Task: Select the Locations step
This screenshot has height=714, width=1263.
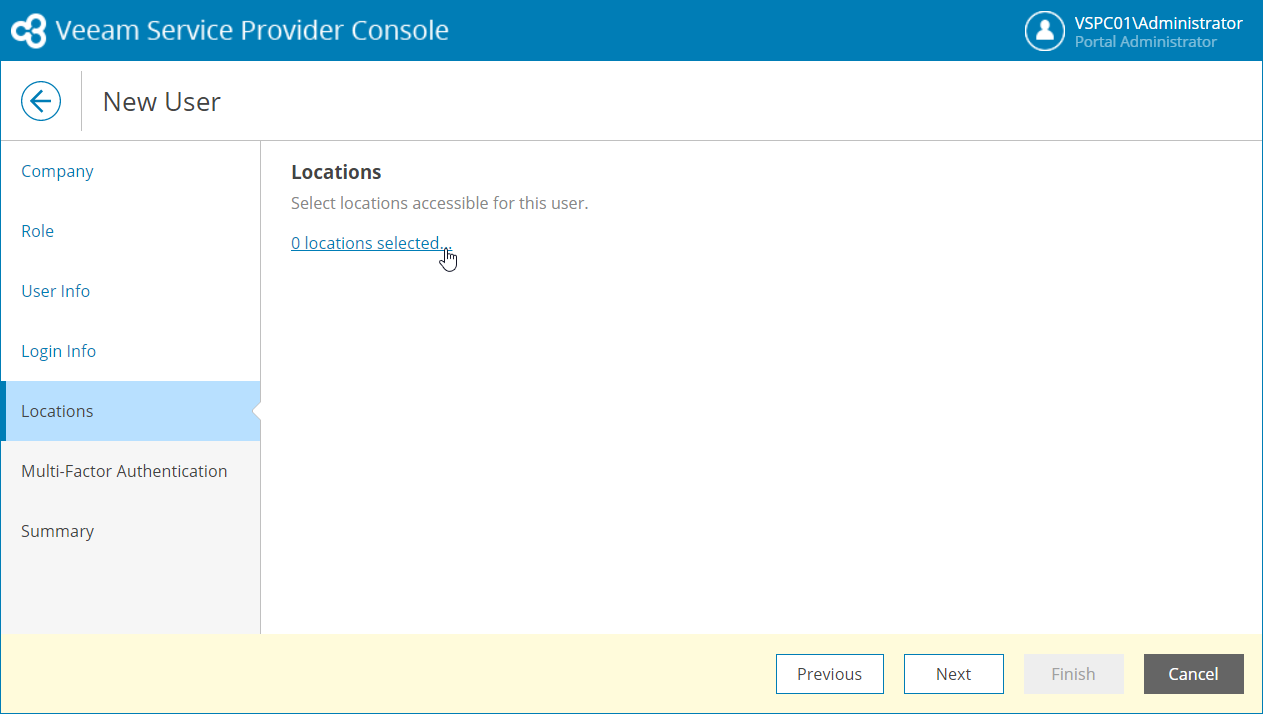Action: (130, 411)
